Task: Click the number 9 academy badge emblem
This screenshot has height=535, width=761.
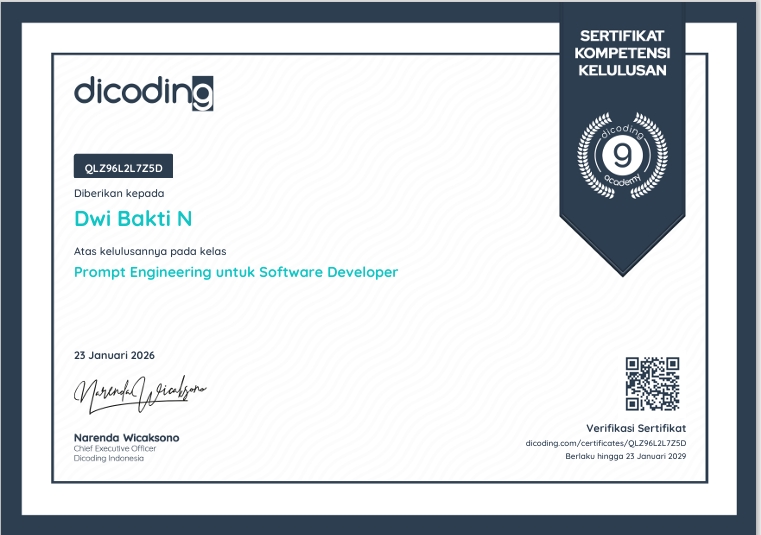Action: tap(621, 155)
